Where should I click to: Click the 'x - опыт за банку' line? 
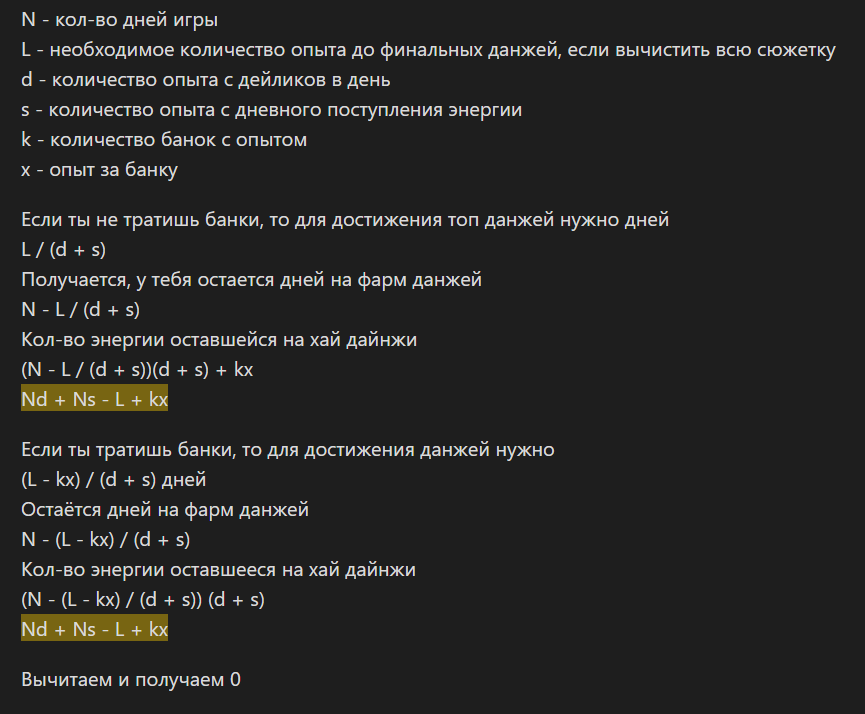click(99, 170)
